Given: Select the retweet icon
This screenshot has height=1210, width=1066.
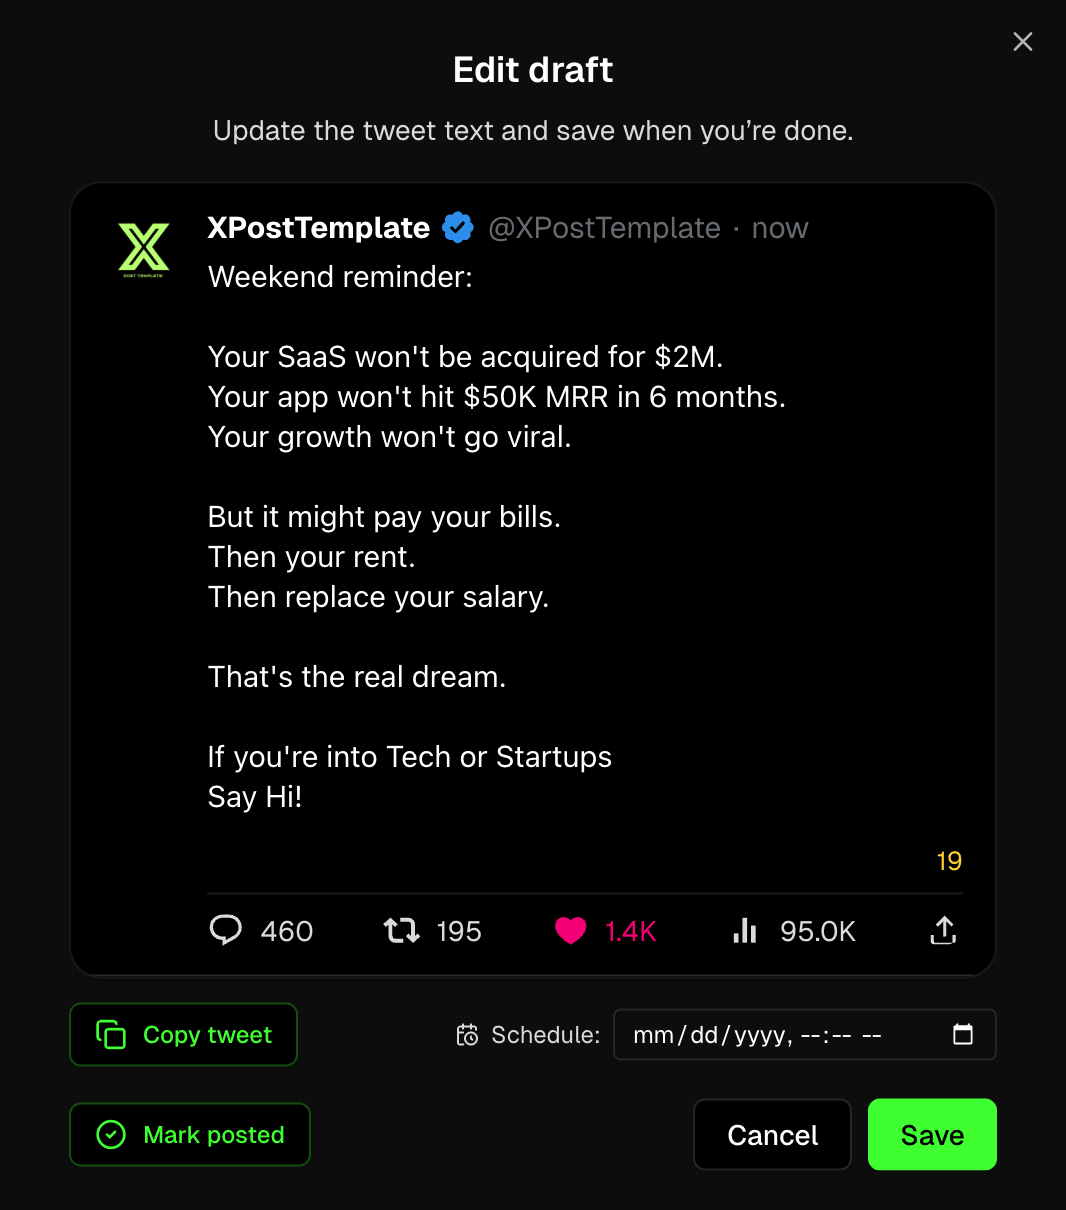Looking at the screenshot, I should (x=401, y=930).
